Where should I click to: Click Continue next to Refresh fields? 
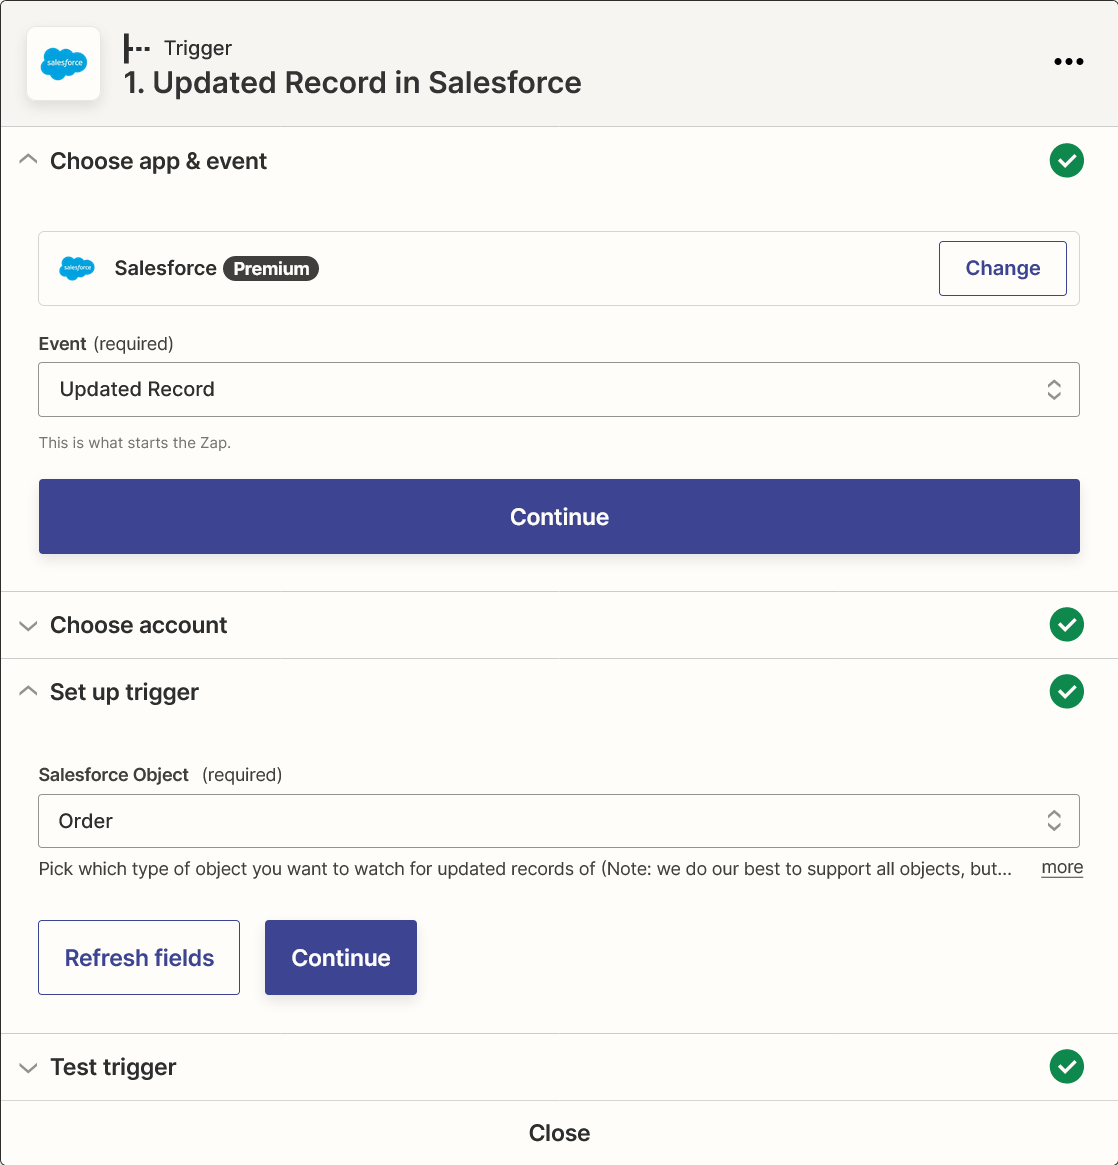(x=341, y=958)
